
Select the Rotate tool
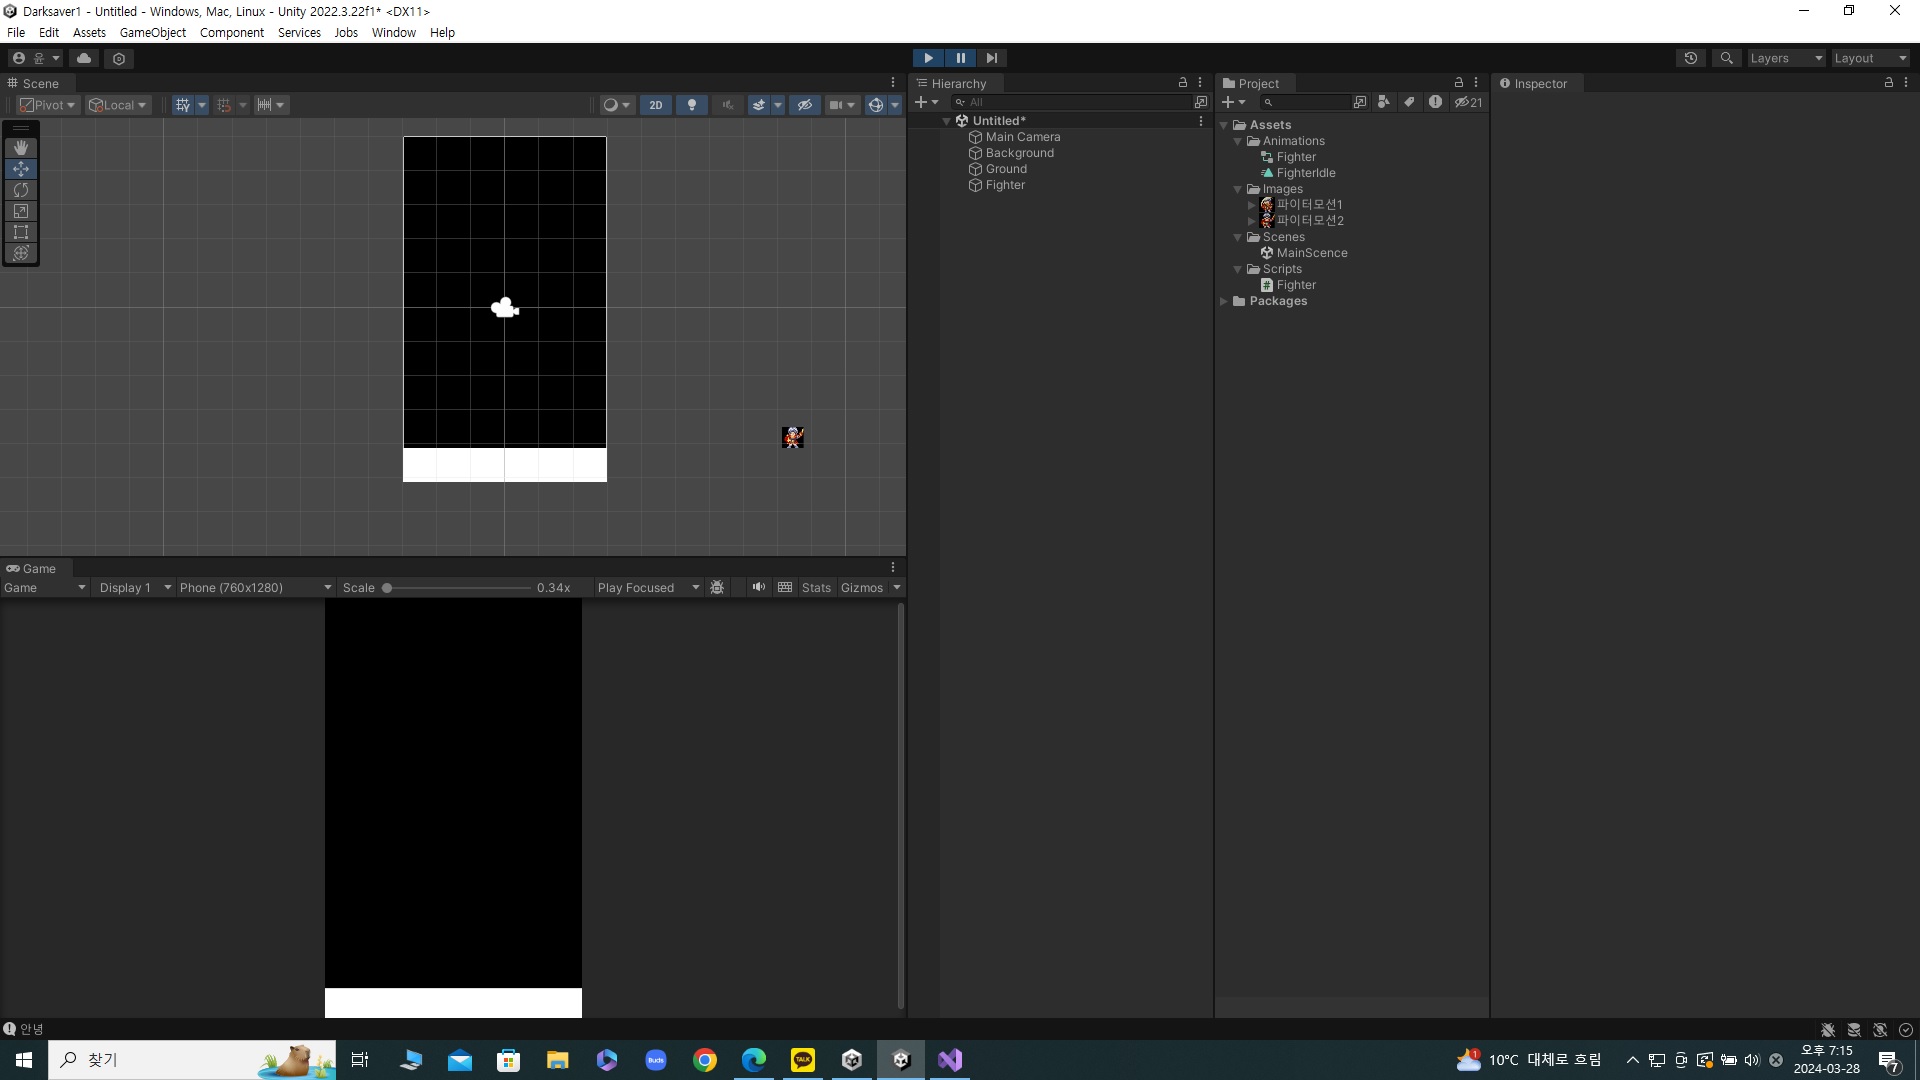tap(21, 190)
